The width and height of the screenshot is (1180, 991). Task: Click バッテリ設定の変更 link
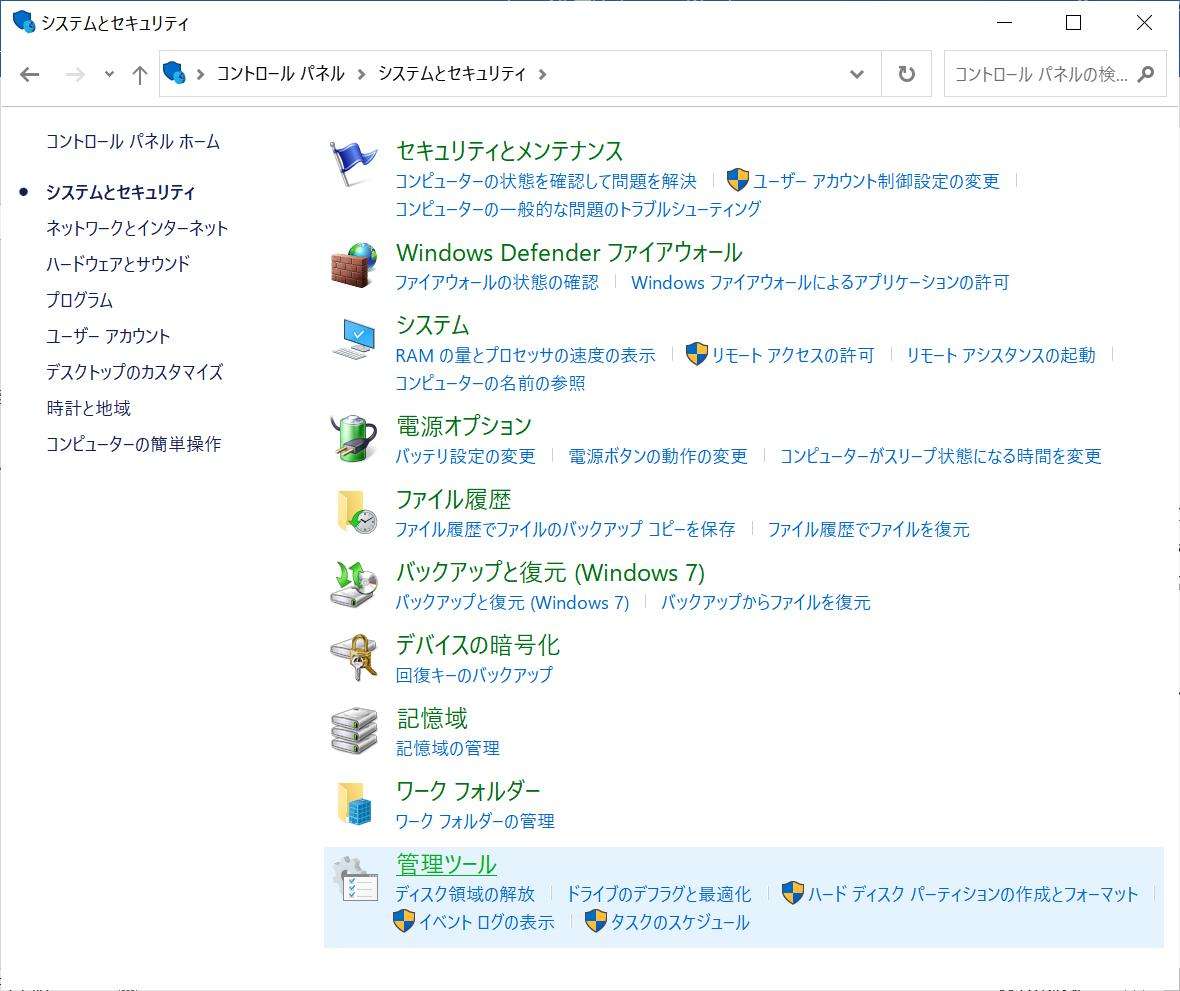click(465, 456)
